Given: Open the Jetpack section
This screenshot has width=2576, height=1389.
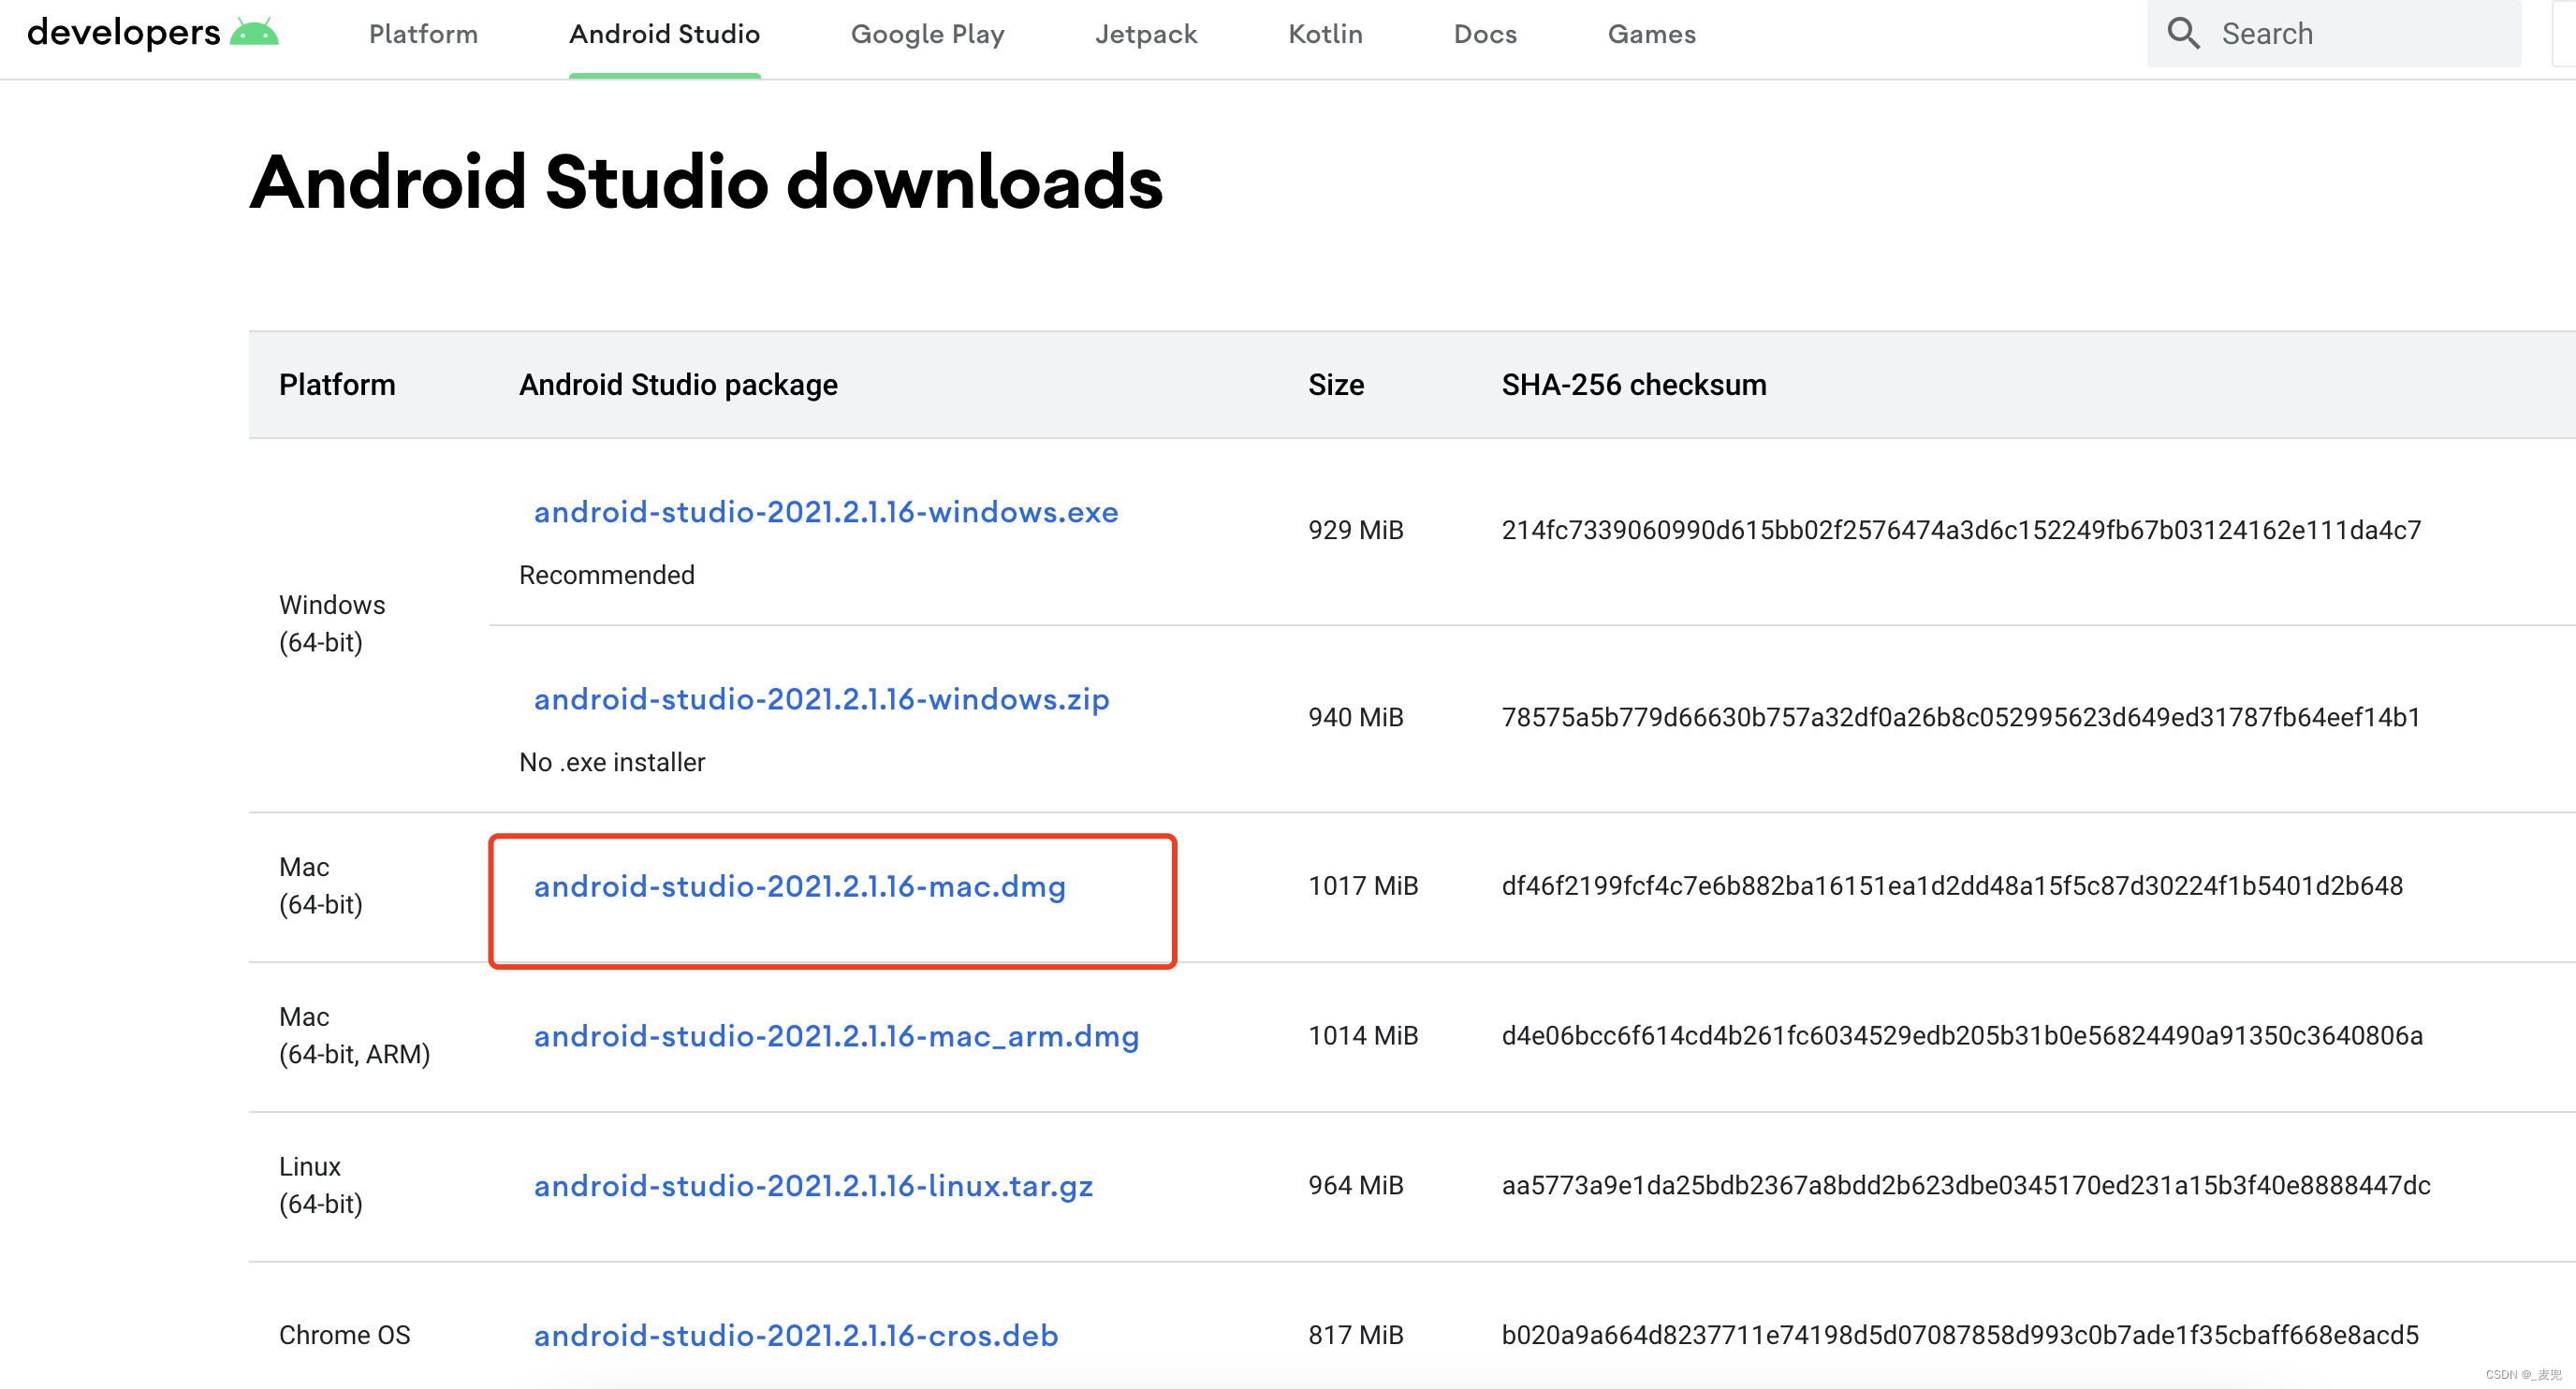Looking at the screenshot, I should coord(1146,33).
